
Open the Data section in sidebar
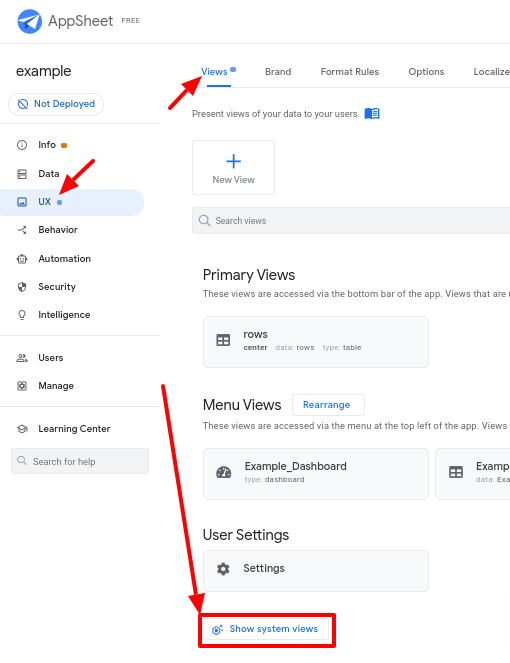click(49, 174)
